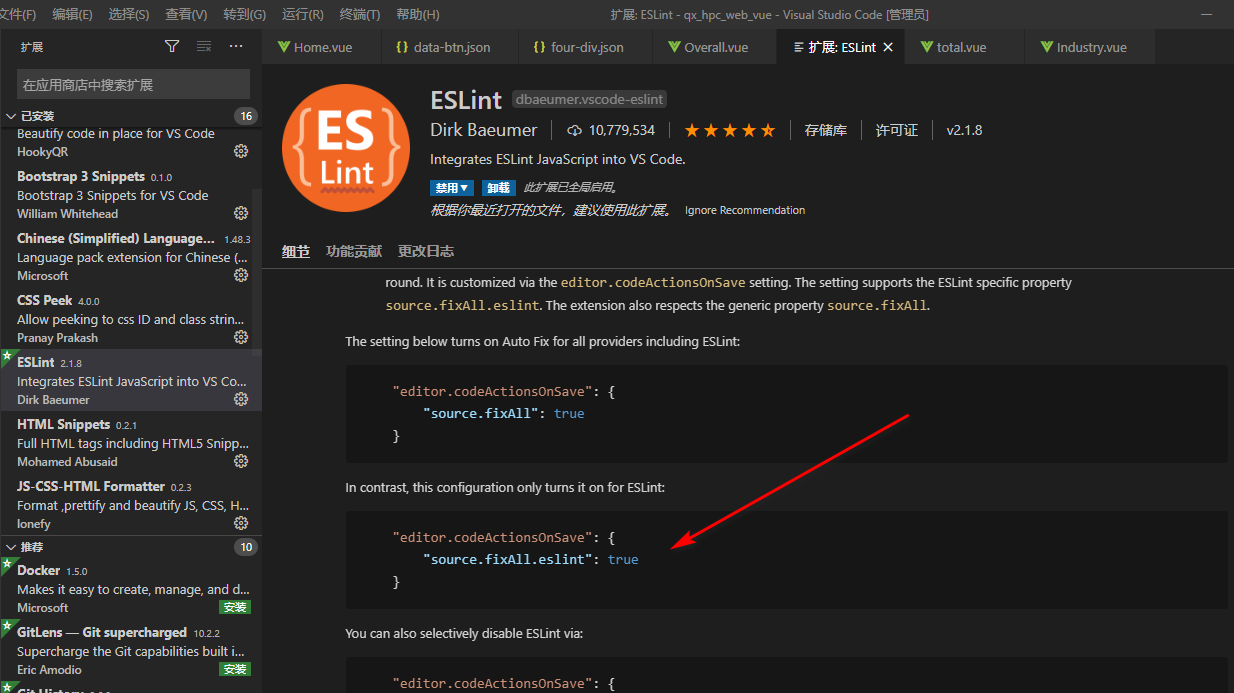Image resolution: width=1234 pixels, height=693 pixels.
Task: Open the 禁用 dropdown for ESLint
Action: pyautogui.click(x=452, y=187)
